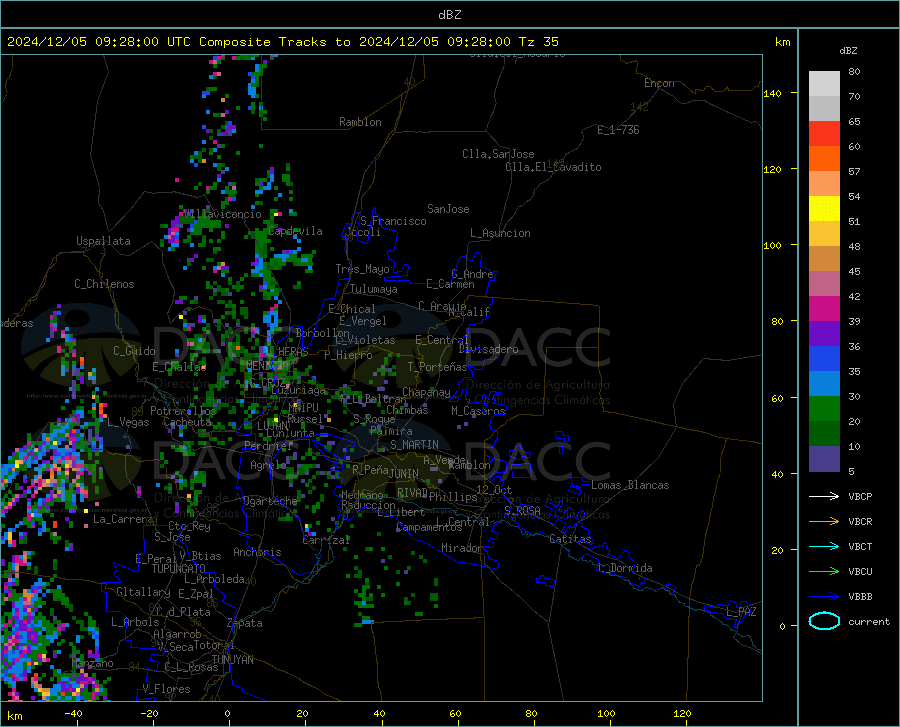Click the 'current' legend label

tap(869, 621)
